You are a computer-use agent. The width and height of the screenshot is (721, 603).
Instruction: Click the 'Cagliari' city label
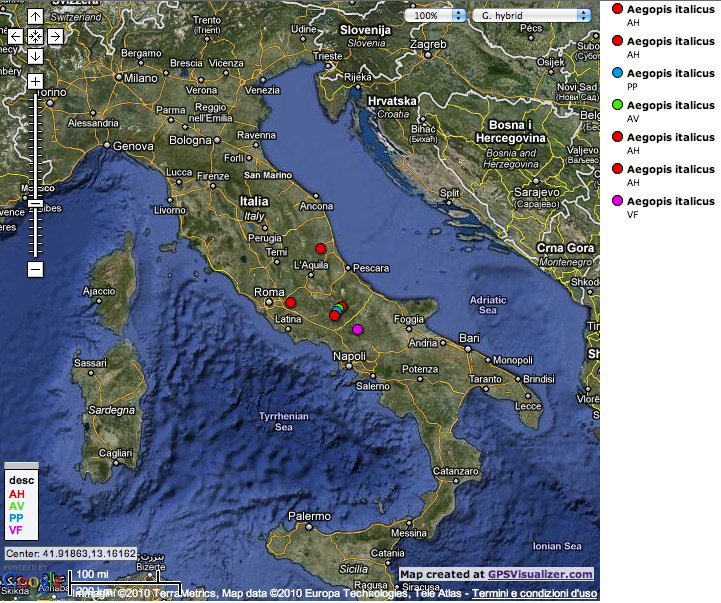click(x=115, y=453)
